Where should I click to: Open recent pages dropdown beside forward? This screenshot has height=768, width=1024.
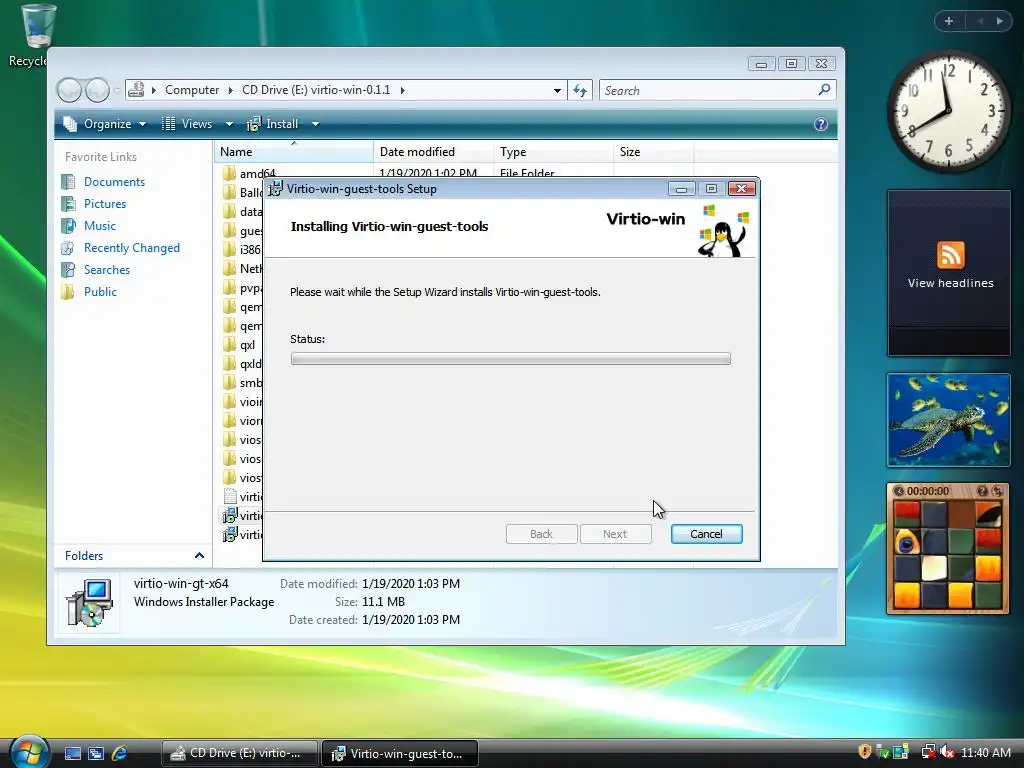117,90
